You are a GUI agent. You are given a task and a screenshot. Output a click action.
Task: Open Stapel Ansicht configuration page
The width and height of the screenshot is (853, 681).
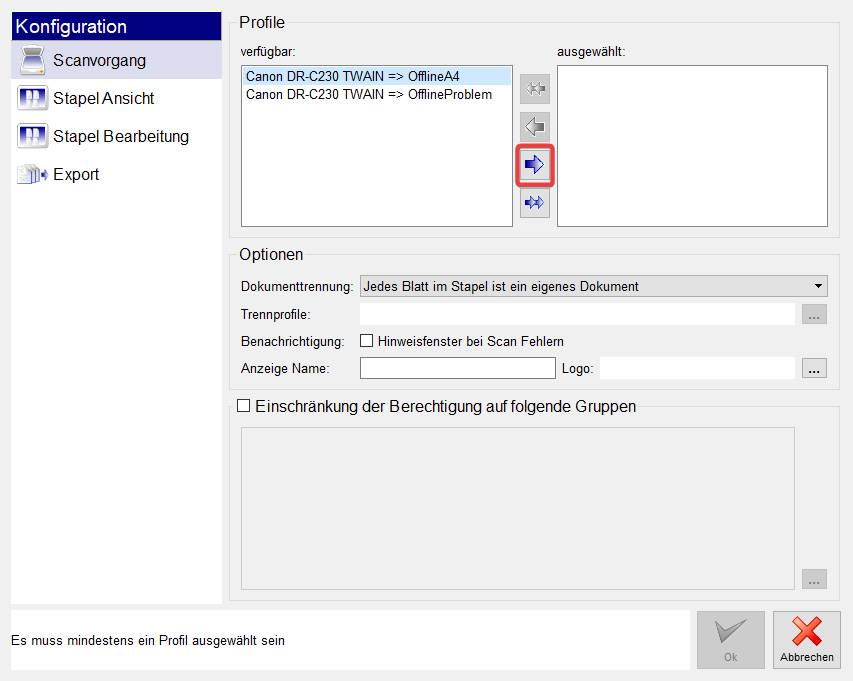[x=116, y=98]
